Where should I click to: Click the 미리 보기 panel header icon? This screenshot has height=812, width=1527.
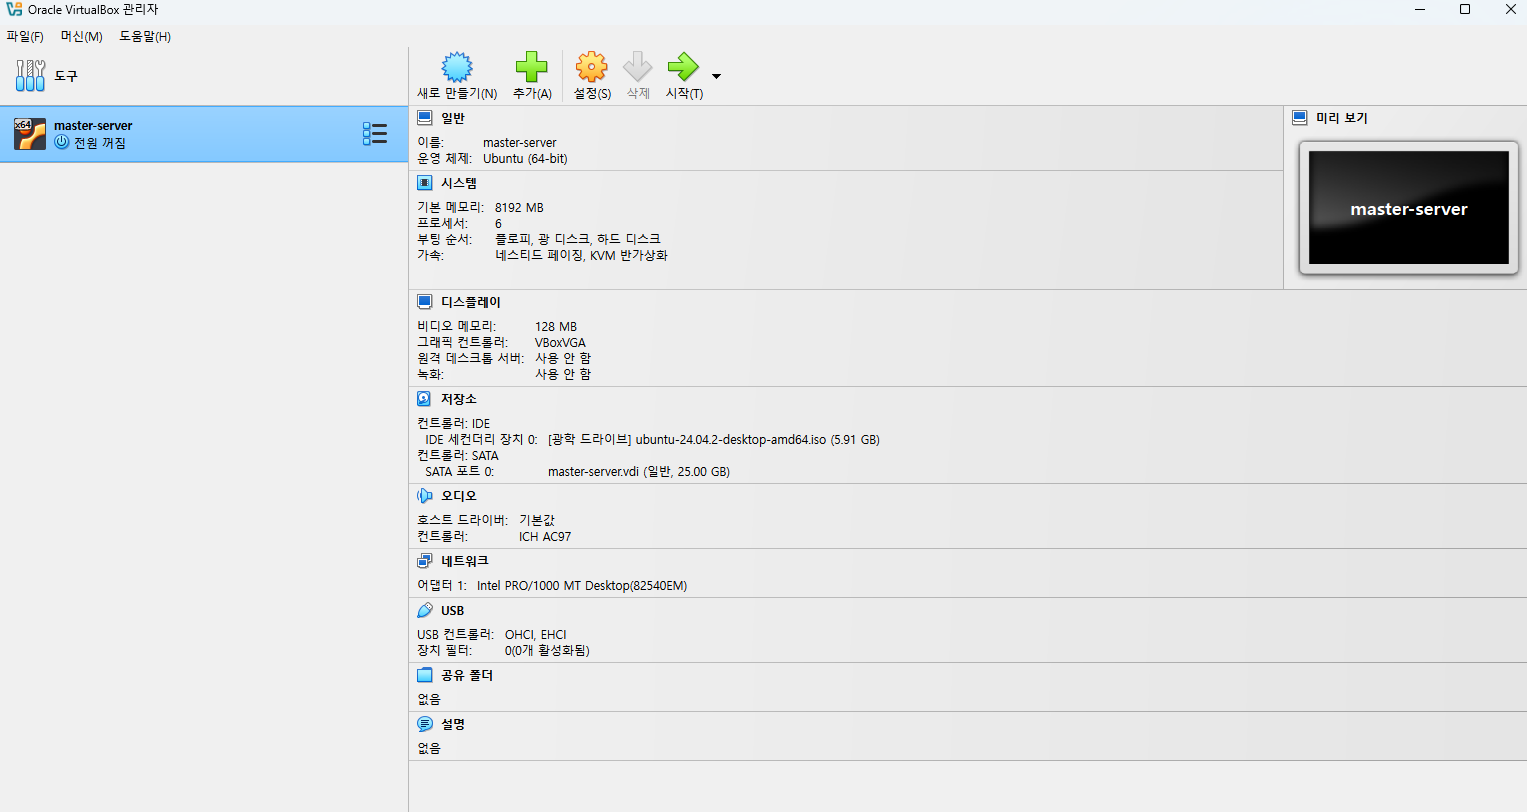pyautogui.click(x=1300, y=118)
